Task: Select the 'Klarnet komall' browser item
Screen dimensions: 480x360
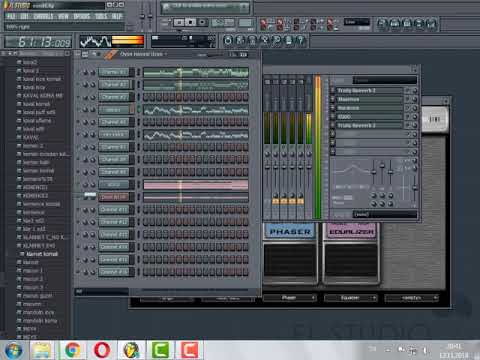Action: click(x=42, y=254)
